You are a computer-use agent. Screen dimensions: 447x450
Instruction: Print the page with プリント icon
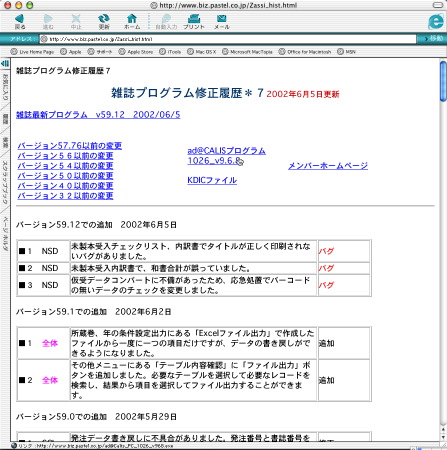click(194, 22)
